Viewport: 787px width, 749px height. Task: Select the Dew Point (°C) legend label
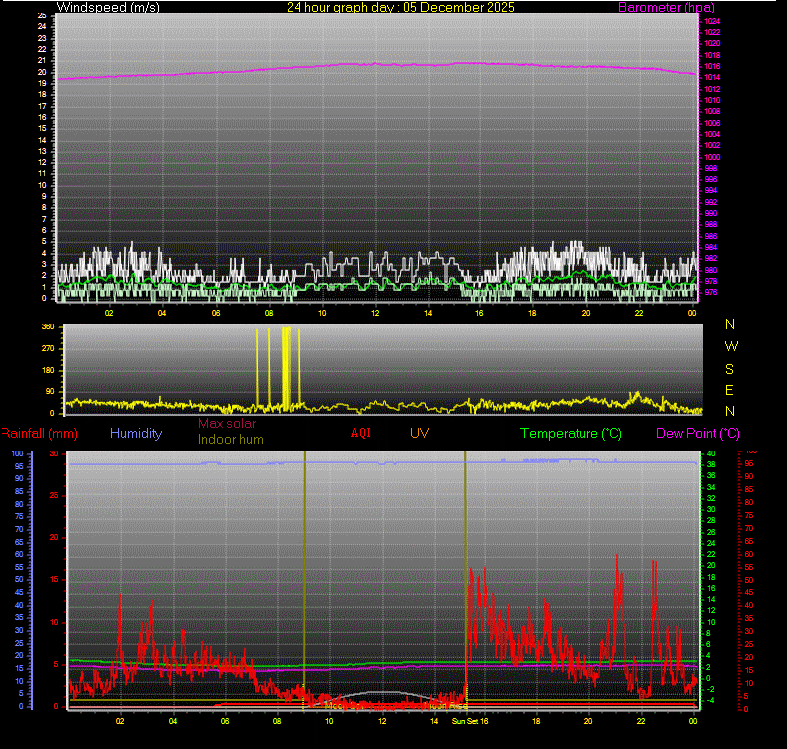coord(698,433)
